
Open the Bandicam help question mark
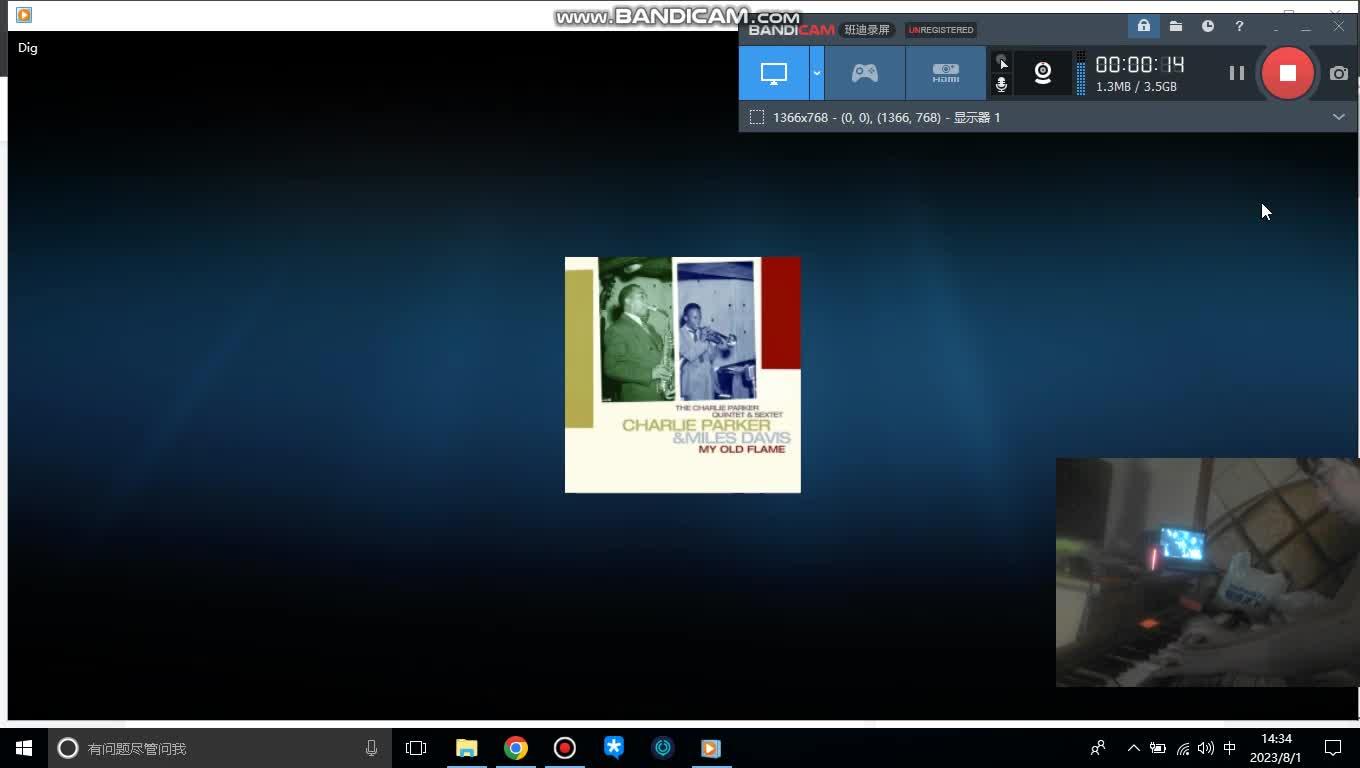[1239, 26]
